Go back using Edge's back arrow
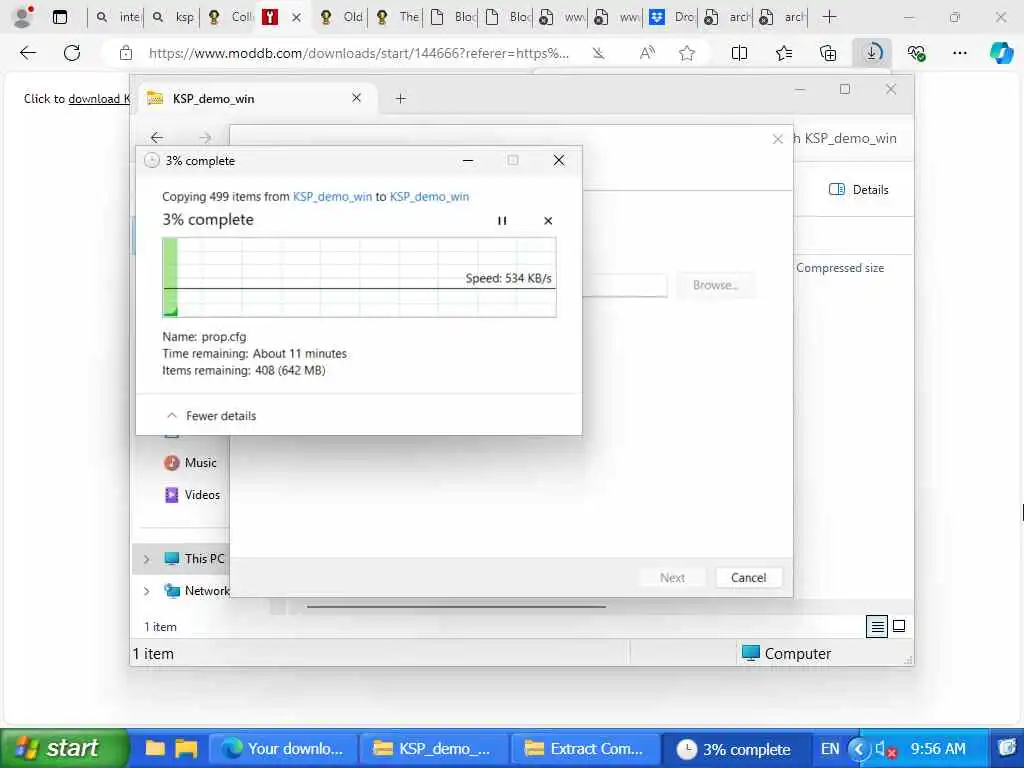Image resolution: width=1024 pixels, height=768 pixels. (x=28, y=53)
